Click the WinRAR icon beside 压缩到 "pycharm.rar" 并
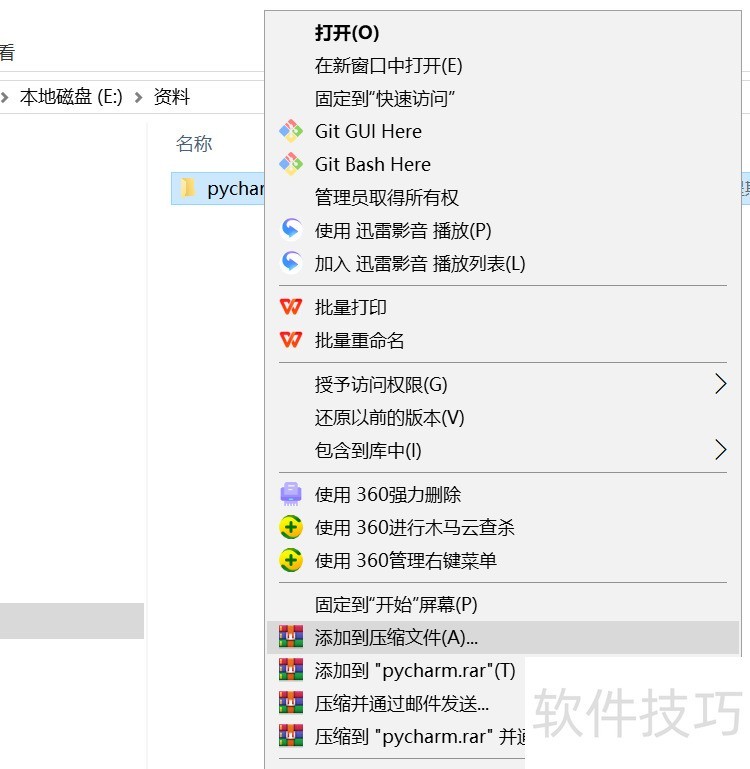 (x=291, y=735)
